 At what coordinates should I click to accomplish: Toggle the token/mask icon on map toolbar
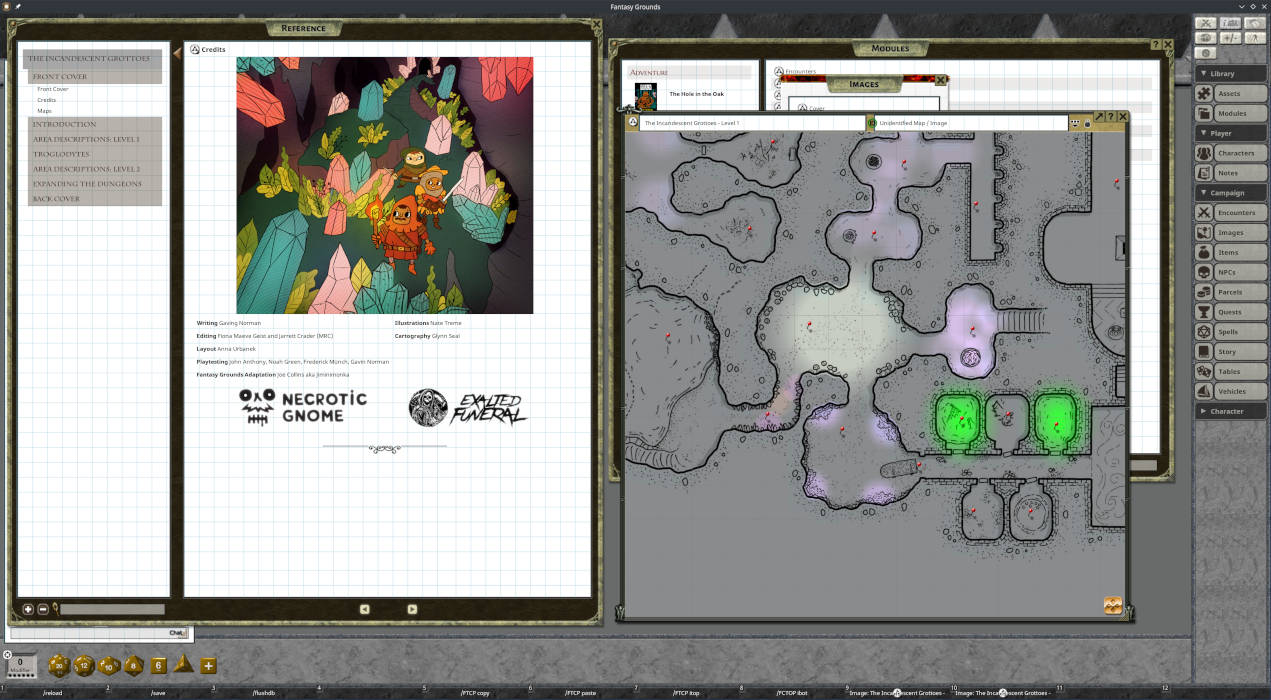pyautogui.click(x=1075, y=123)
